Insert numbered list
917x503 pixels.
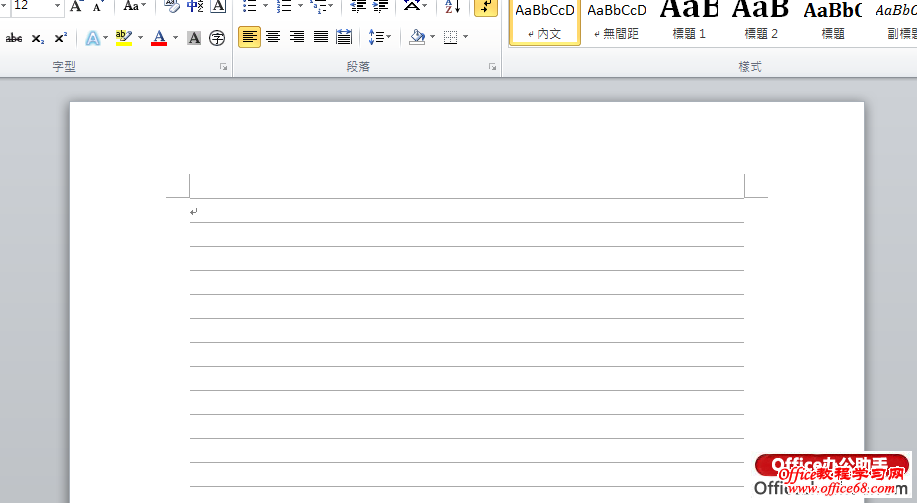point(284,6)
